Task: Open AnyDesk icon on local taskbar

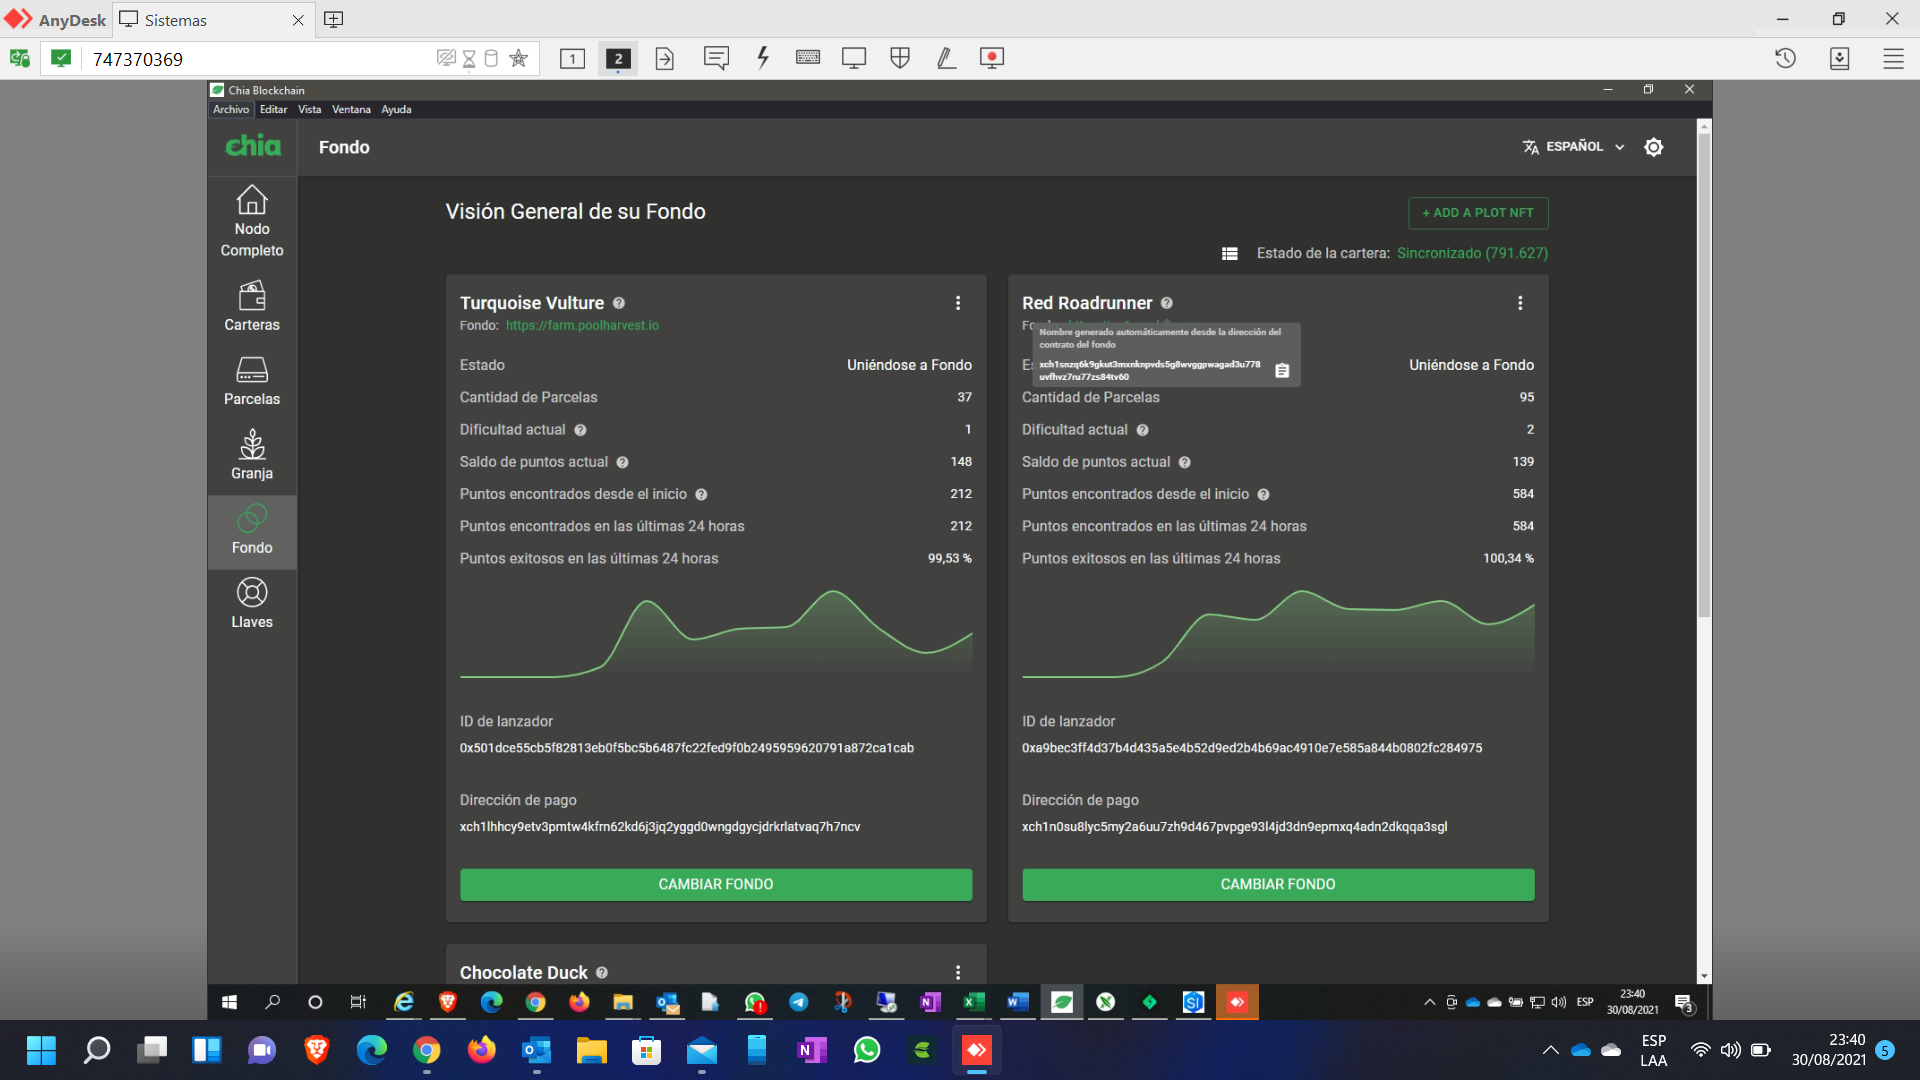Action: 977,1050
